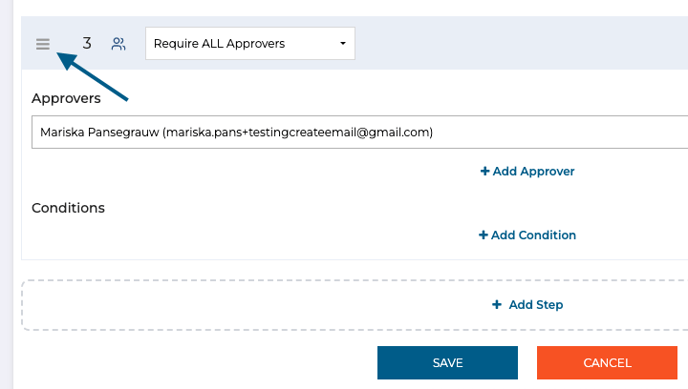Click the gray left sidebar strip

click(6, 194)
